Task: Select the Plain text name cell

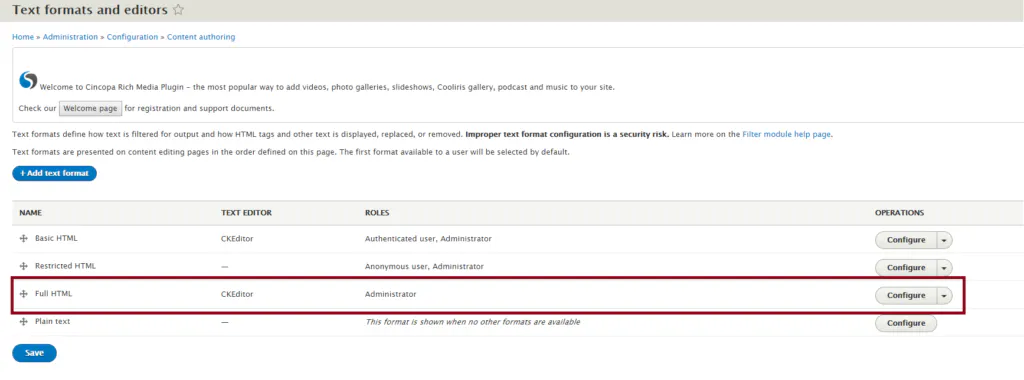Action: tap(53, 322)
